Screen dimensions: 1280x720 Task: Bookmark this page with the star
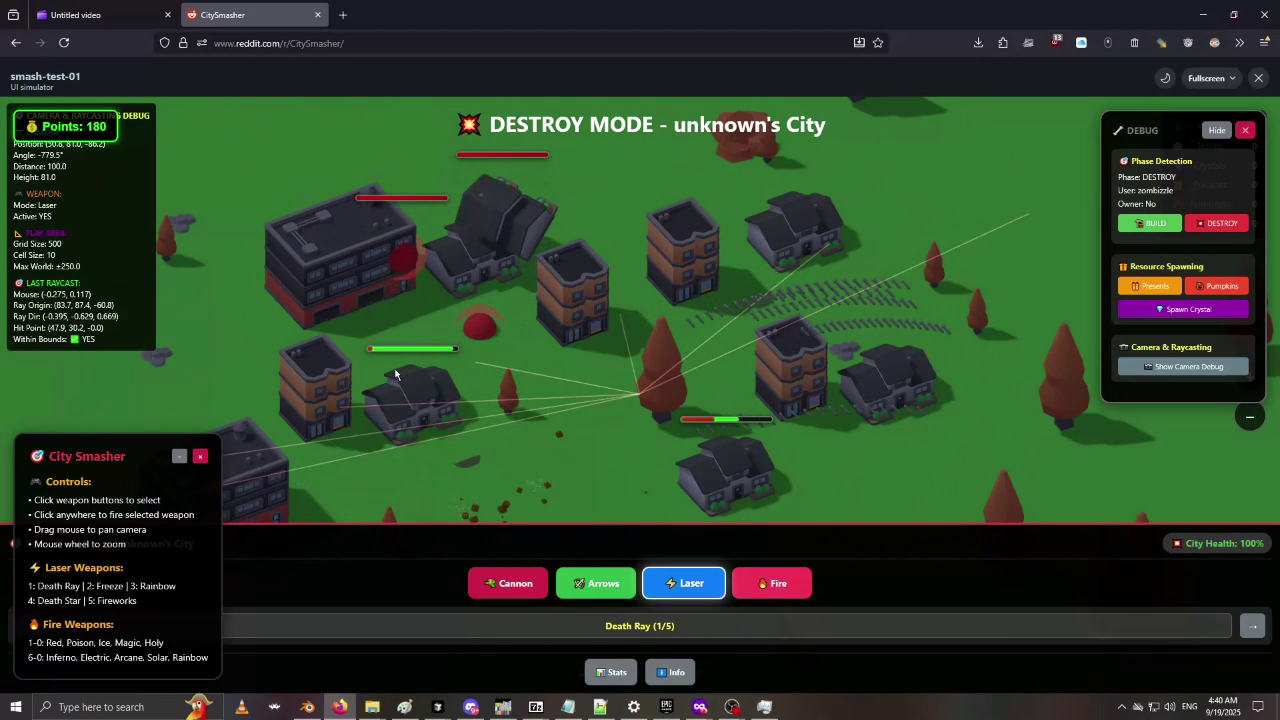point(878,43)
